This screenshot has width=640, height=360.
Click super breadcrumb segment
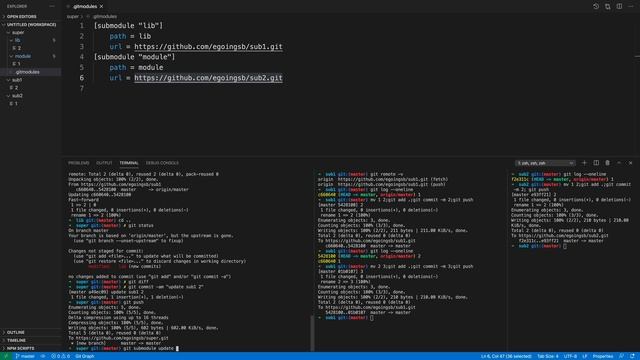(x=73, y=17)
